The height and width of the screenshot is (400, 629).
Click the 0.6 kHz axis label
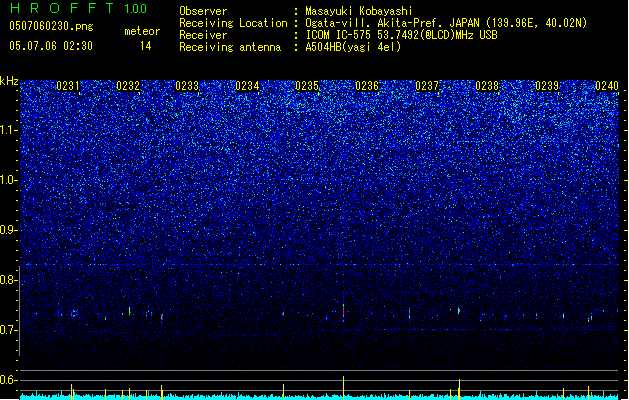(9, 380)
